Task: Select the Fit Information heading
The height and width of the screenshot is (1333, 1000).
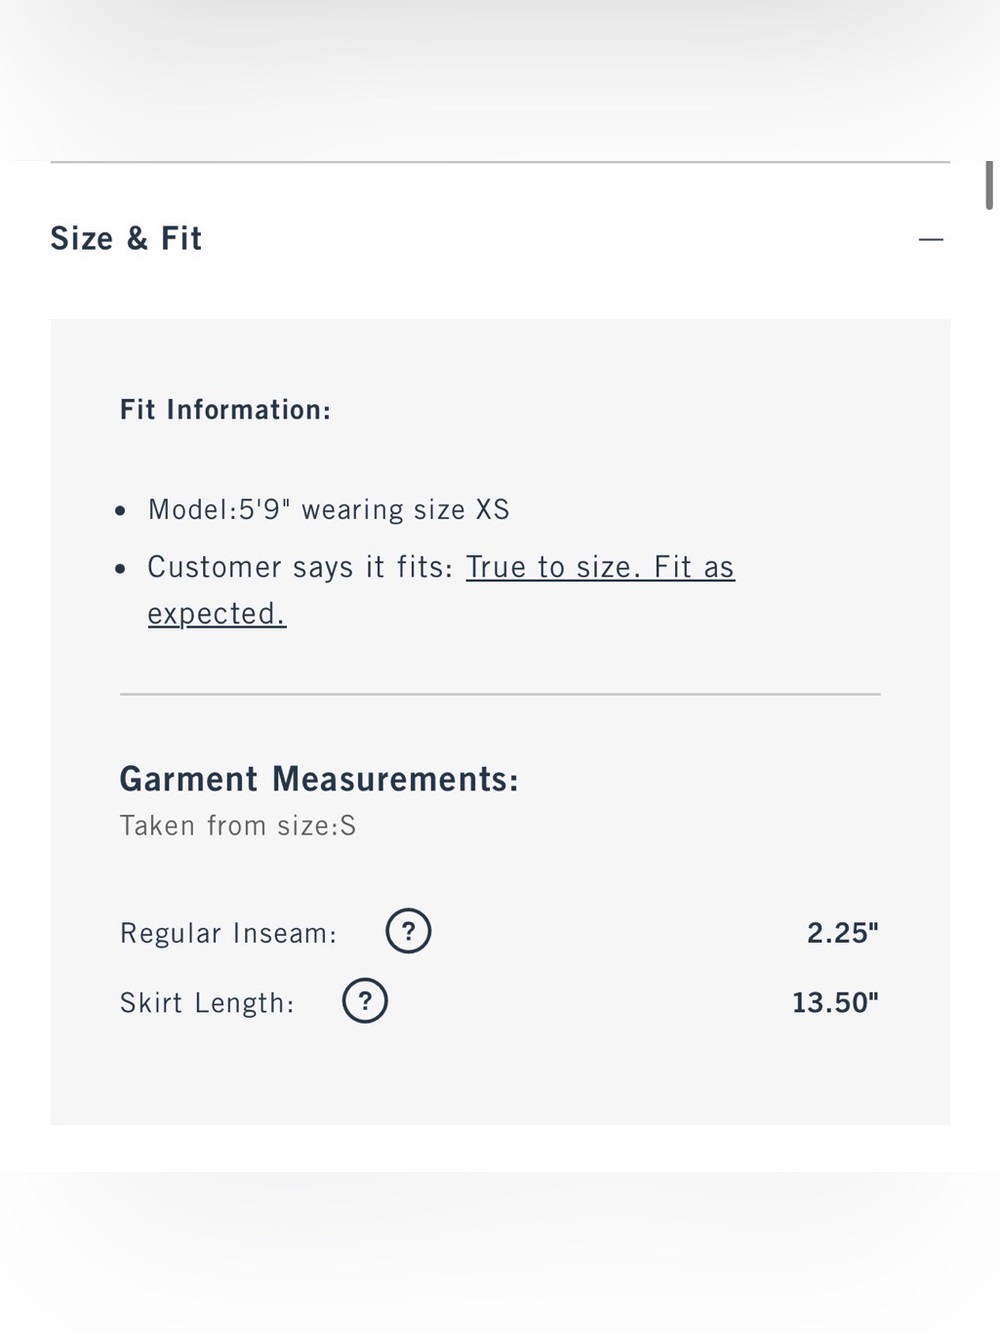Action: click(x=225, y=410)
